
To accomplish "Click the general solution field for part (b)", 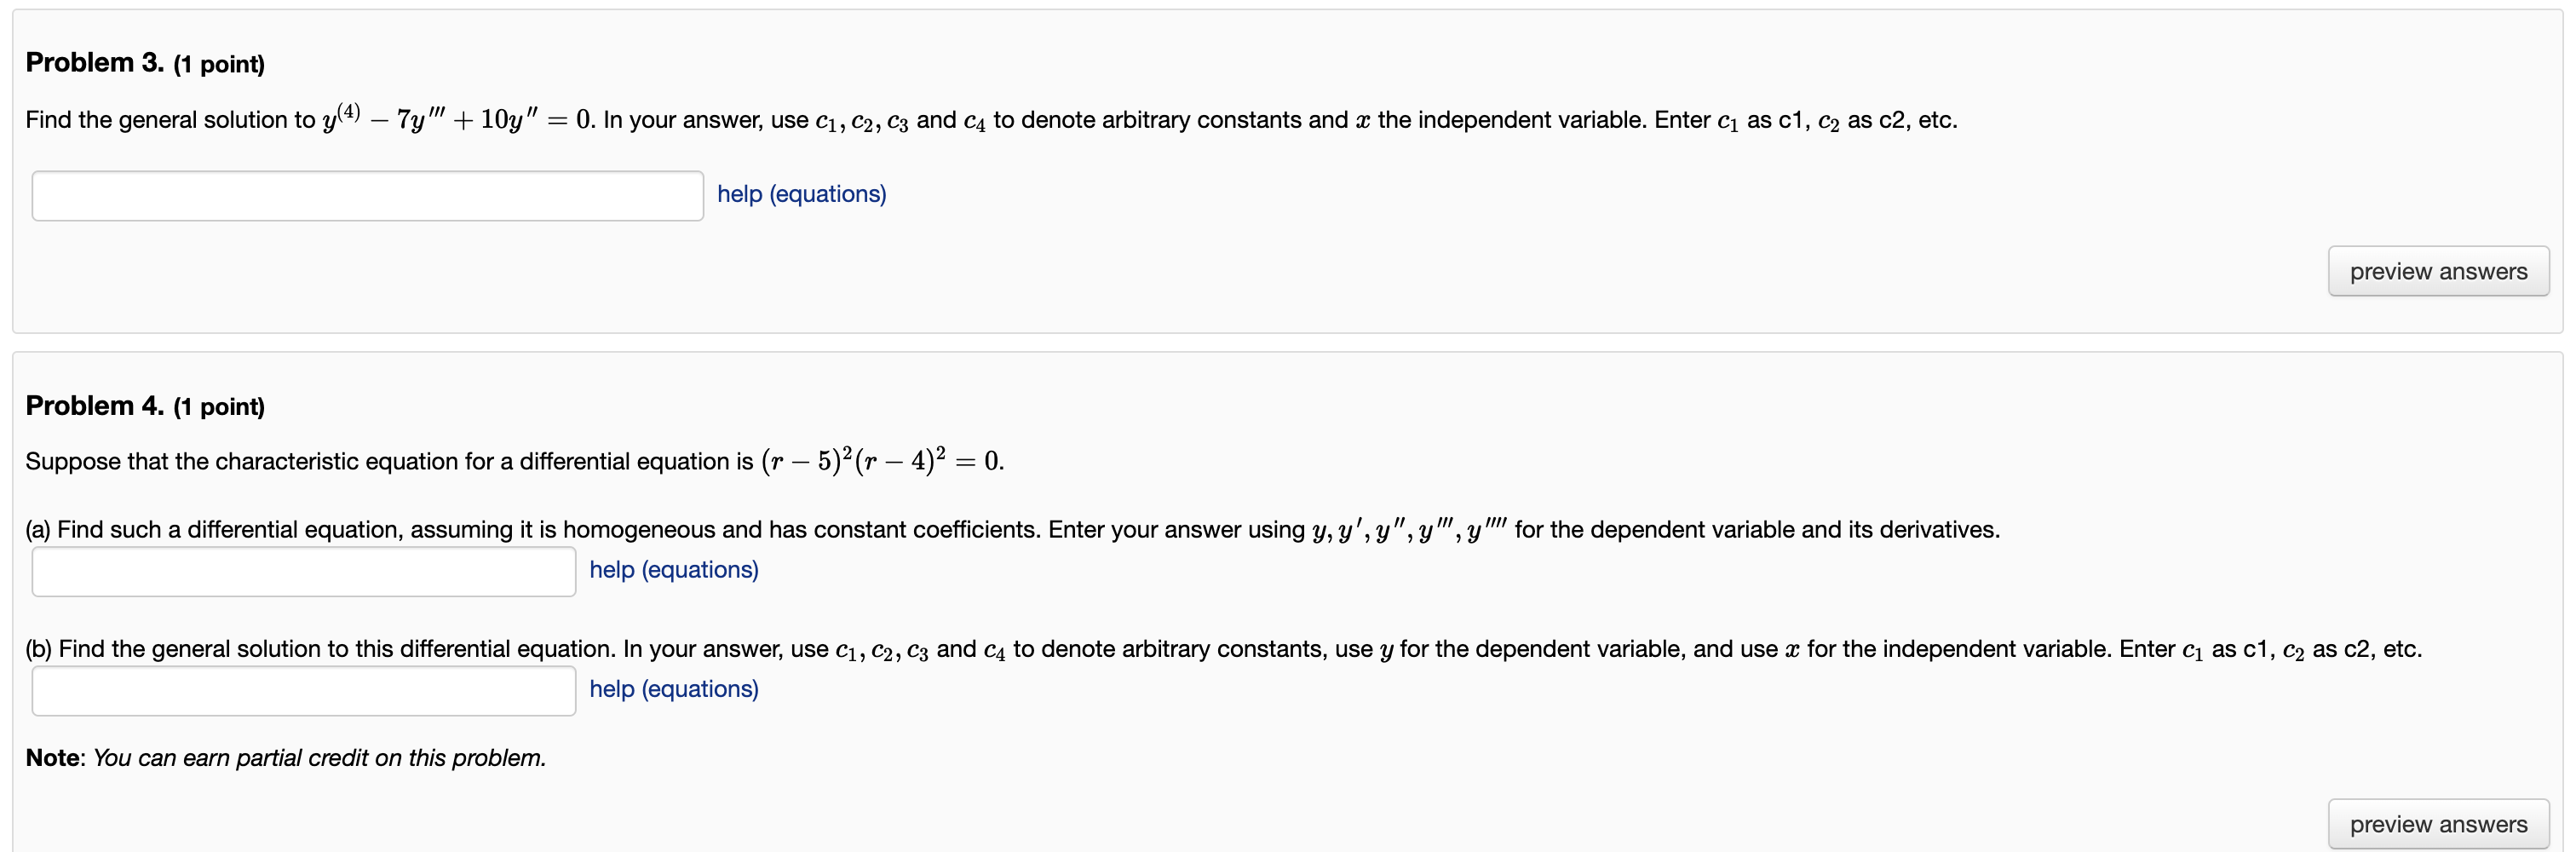I will (302, 690).
